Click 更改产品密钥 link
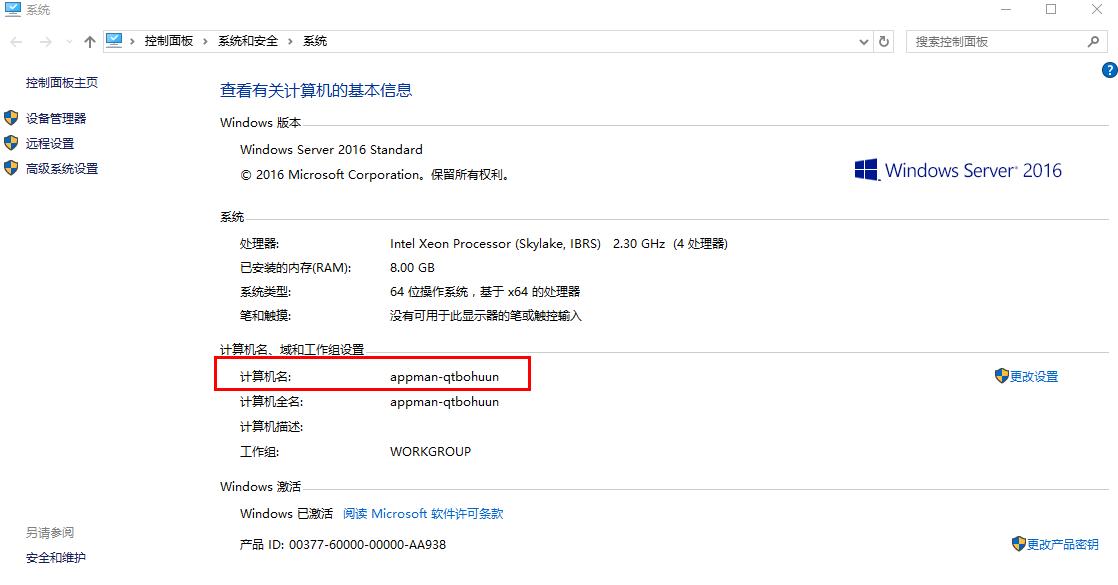 (1062, 544)
